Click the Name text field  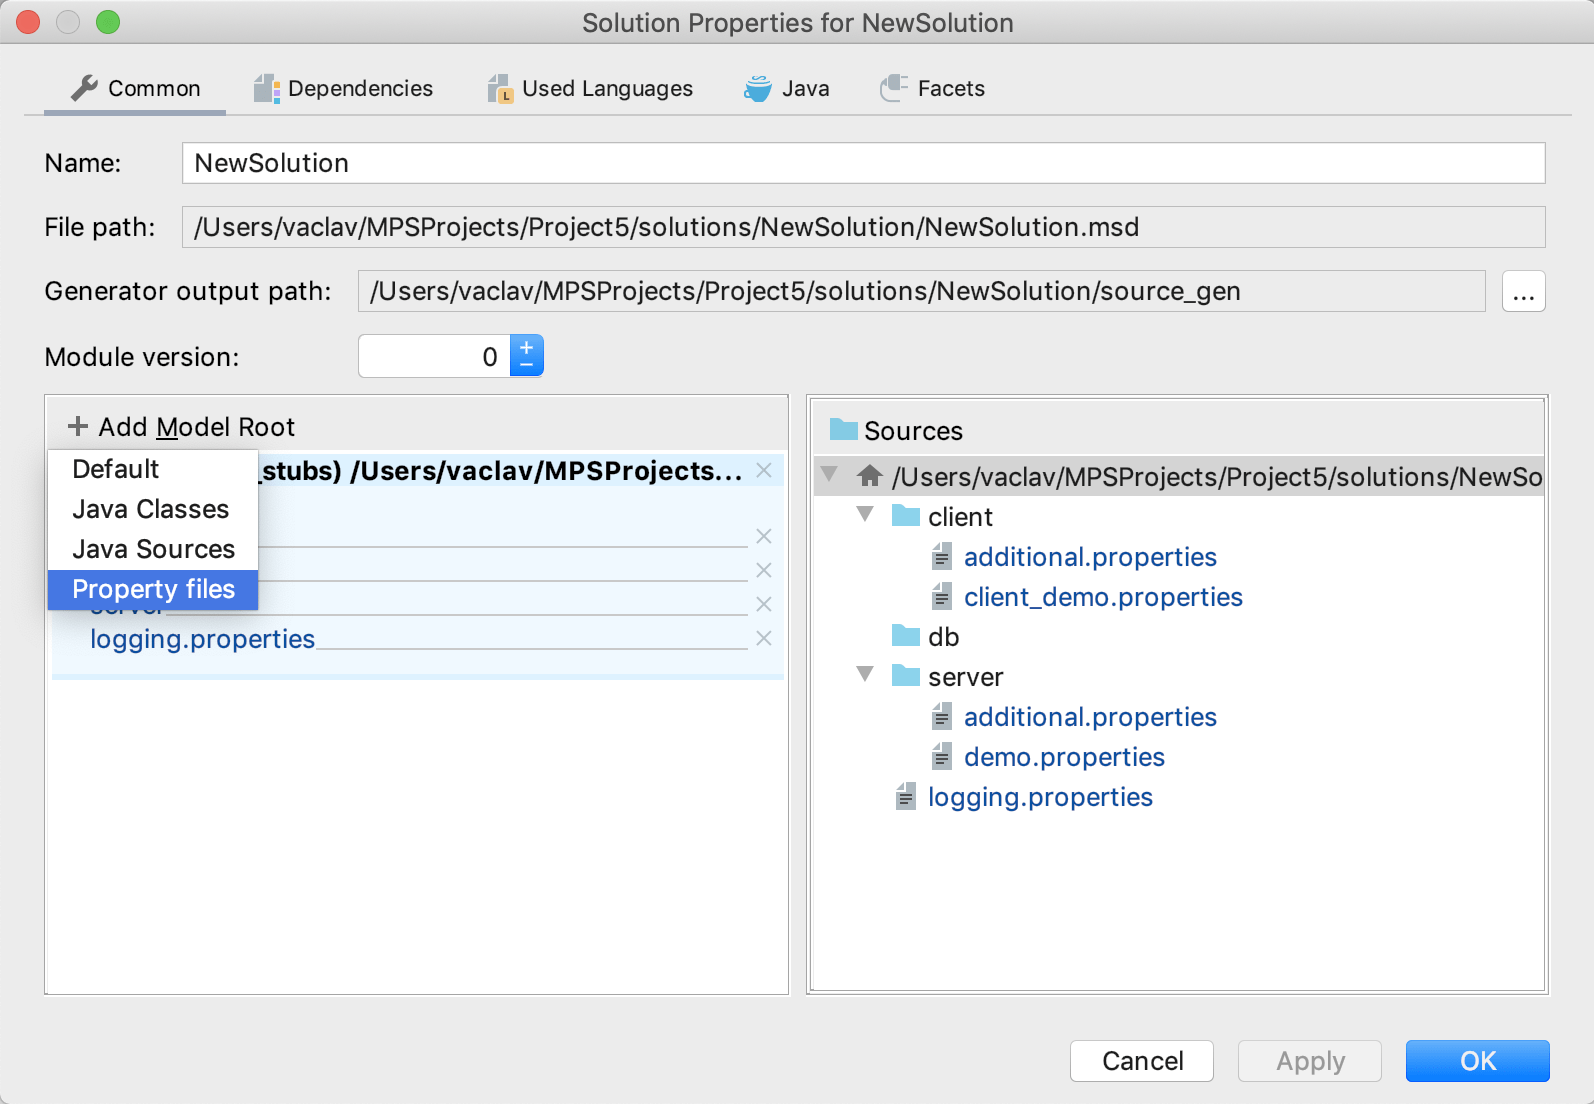tap(862, 163)
